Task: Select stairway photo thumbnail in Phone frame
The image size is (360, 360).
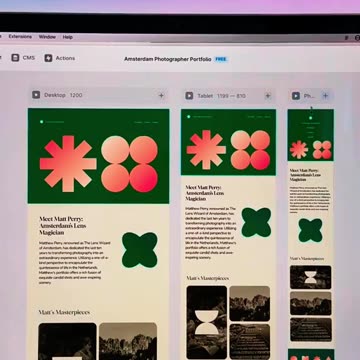Action: pyautogui.click(x=311, y=330)
